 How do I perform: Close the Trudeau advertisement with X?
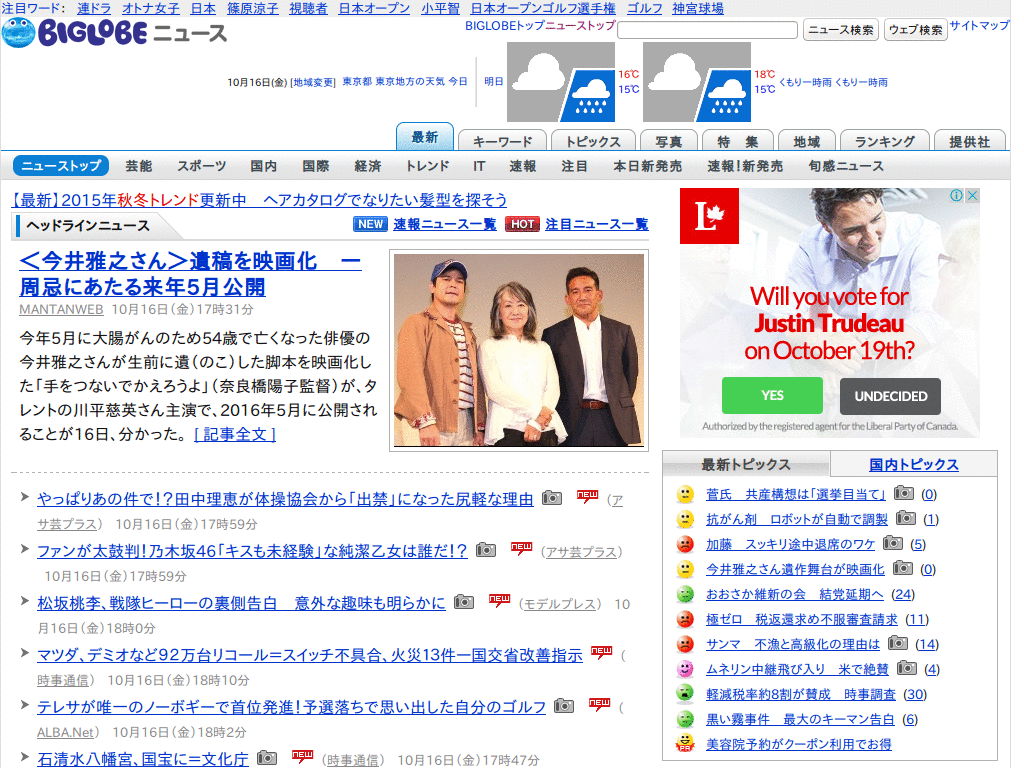pyautogui.click(x=972, y=195)
